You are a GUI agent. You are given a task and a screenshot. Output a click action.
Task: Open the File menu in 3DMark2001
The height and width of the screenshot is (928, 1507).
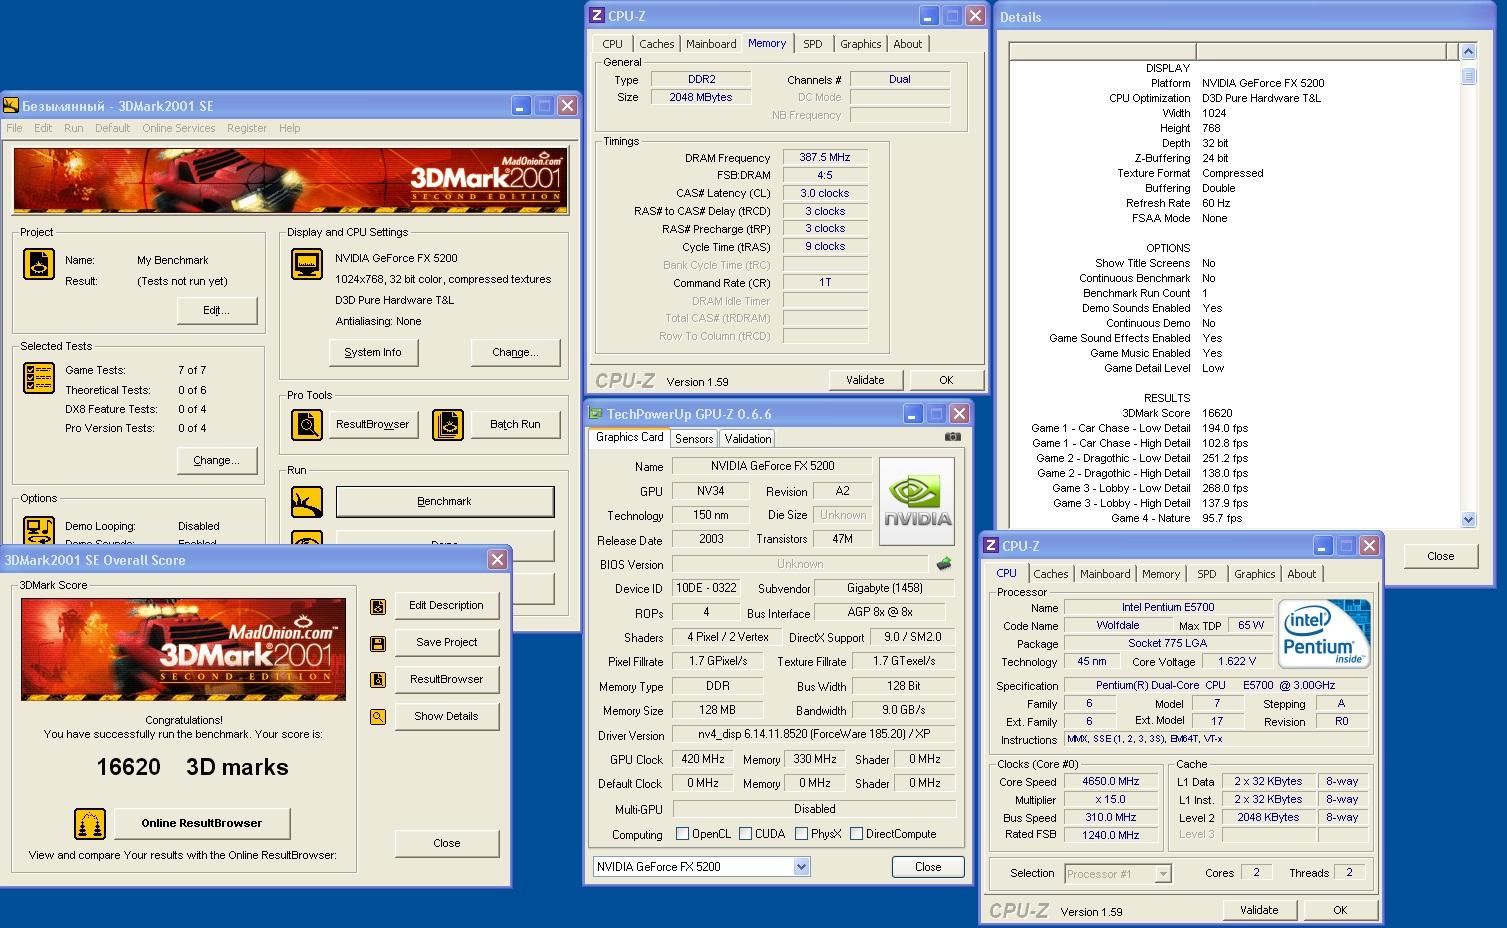(14, 128)
